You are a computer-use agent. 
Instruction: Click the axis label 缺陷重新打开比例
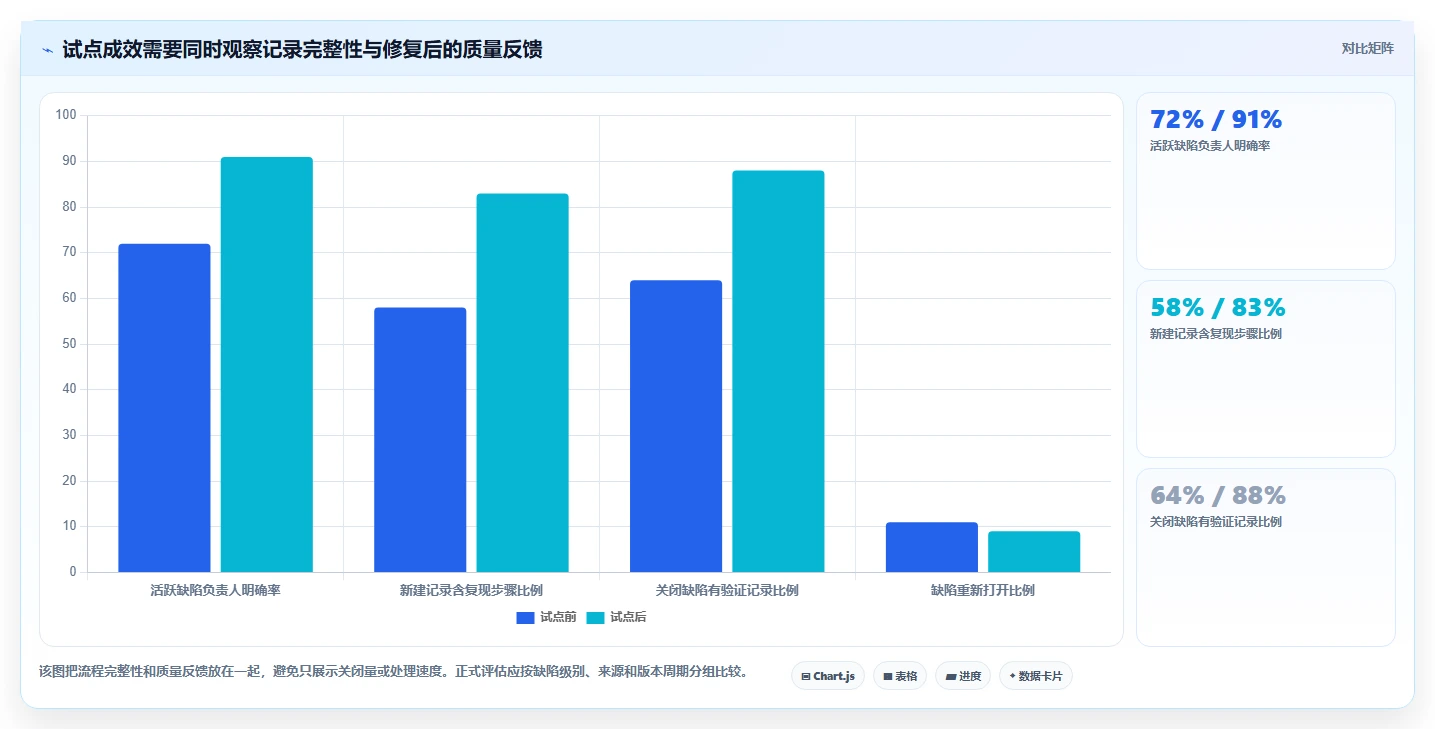coord(983,590)
